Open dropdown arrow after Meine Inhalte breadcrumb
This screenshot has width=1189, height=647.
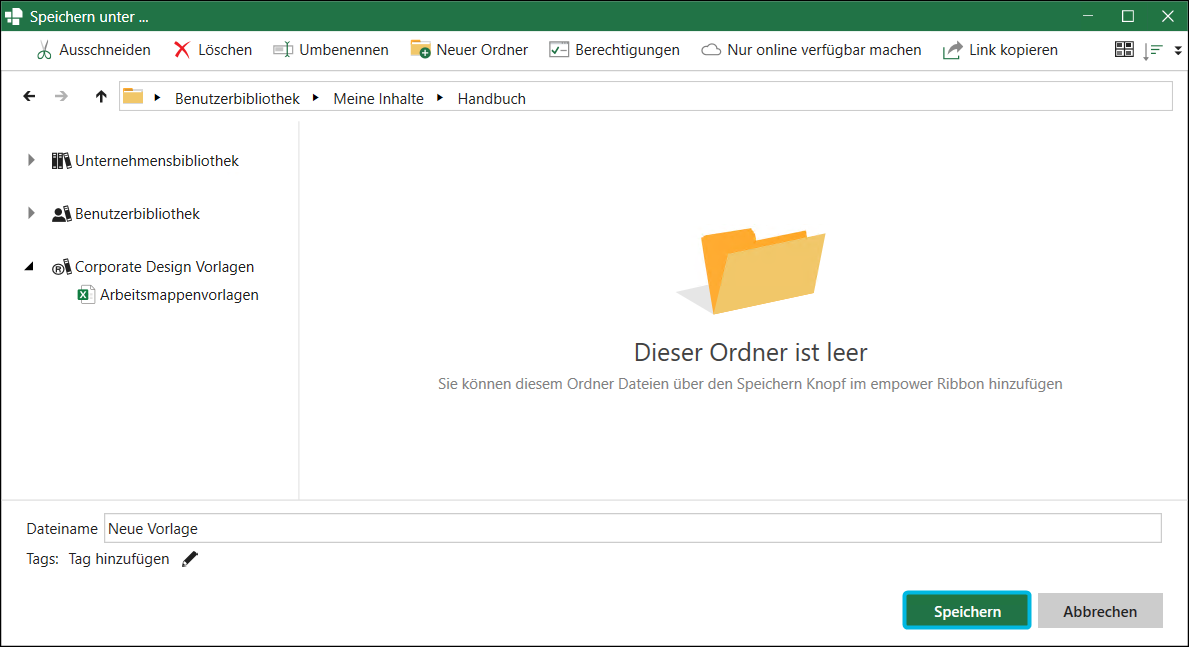point(440,98)
